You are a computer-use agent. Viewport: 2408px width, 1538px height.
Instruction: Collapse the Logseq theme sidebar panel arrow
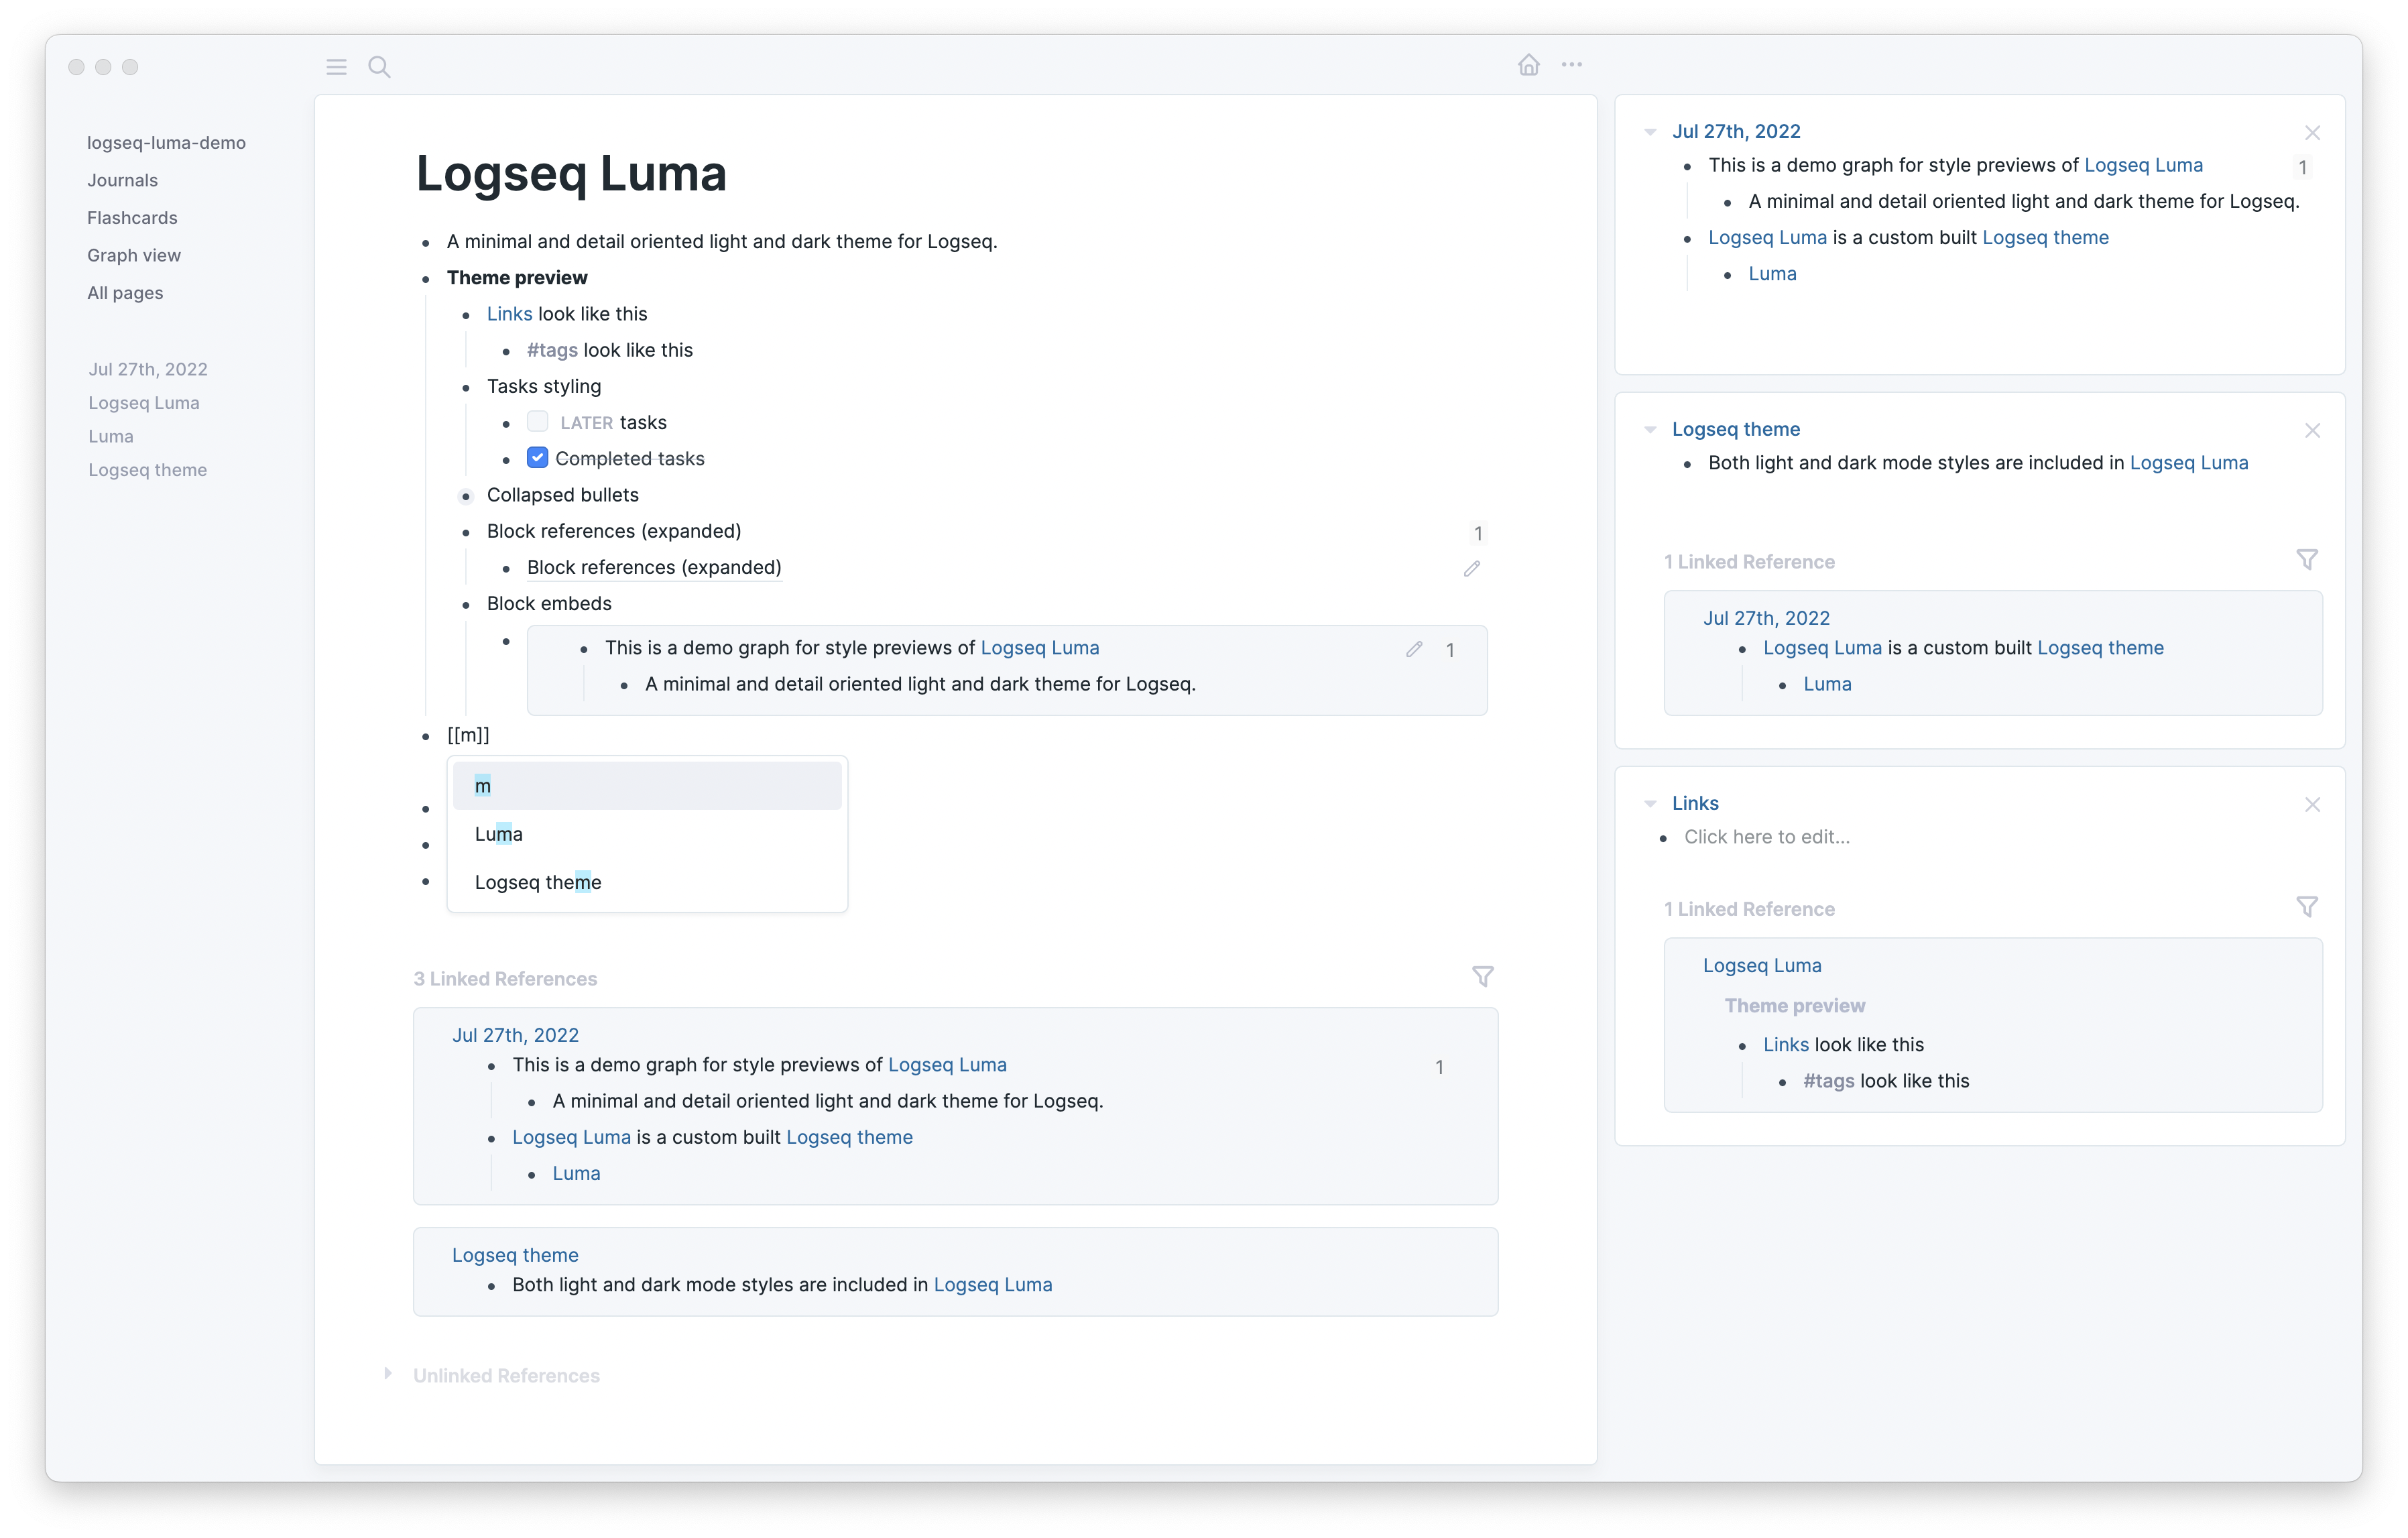click(x=1650, y=430)
